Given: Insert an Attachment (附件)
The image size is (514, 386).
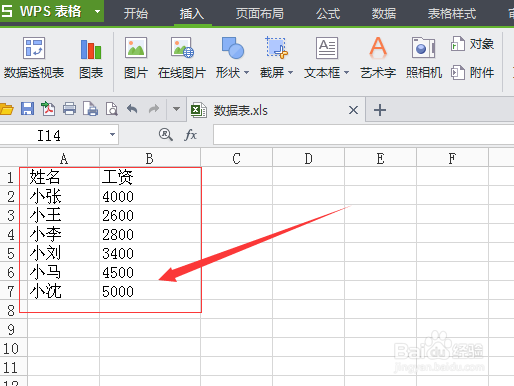Looking at the screenshot, I should click(x=472, y=72).
